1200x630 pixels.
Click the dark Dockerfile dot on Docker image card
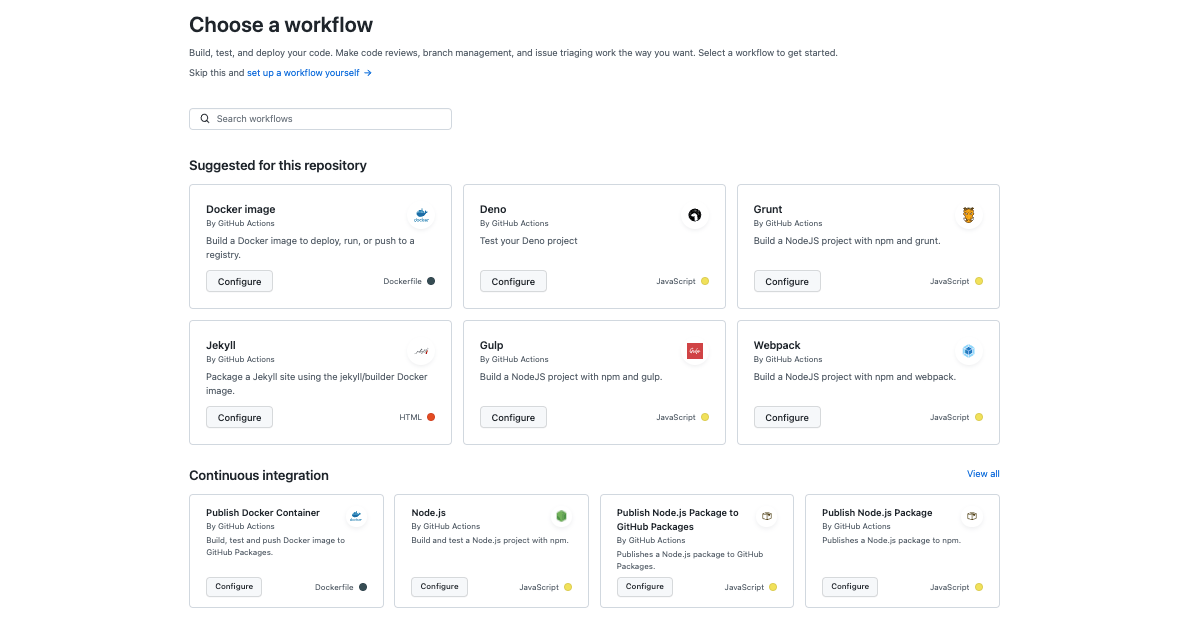tap(433, 281)
